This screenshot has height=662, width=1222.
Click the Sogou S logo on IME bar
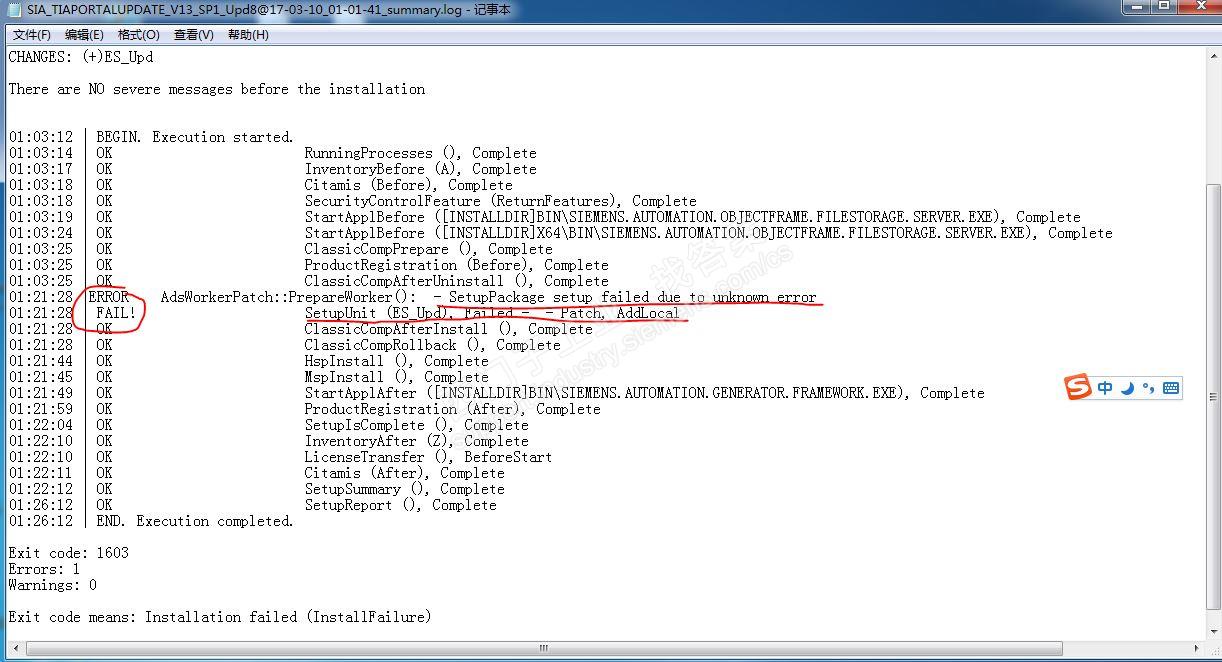click(1078, 388)
